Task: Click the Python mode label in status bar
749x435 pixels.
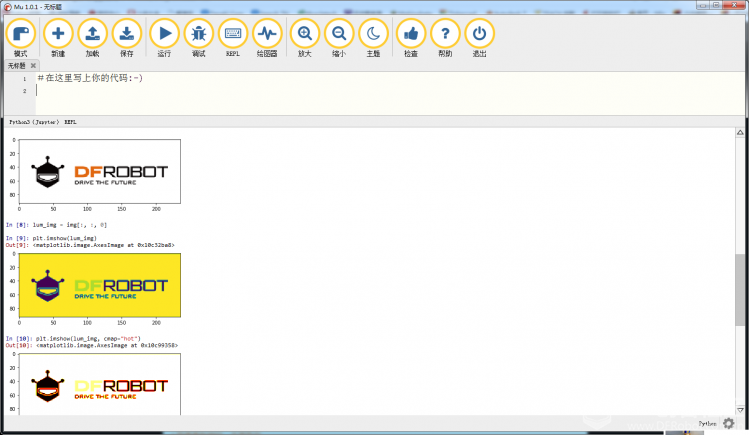Action: tap(707, 424)
